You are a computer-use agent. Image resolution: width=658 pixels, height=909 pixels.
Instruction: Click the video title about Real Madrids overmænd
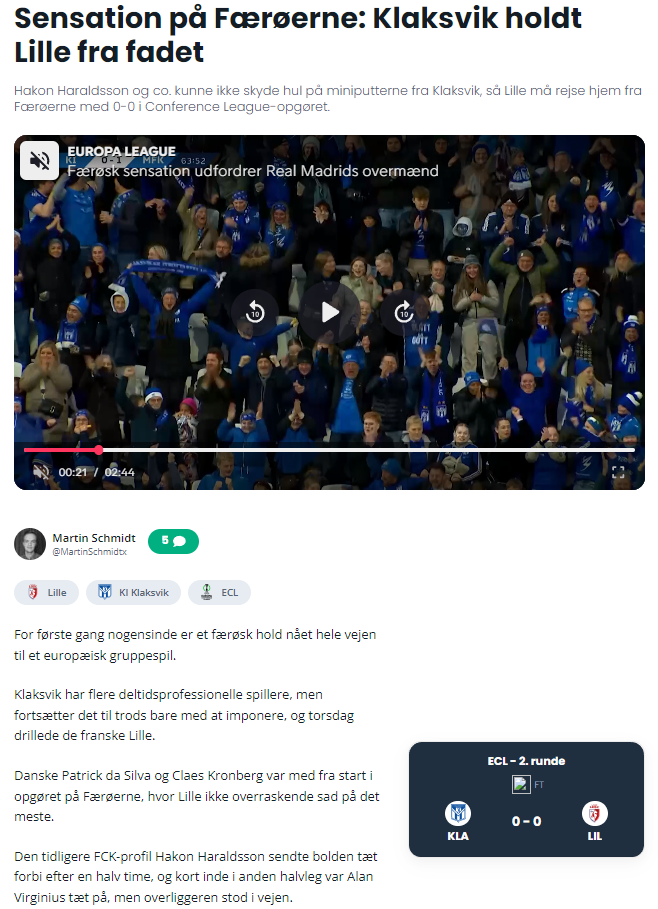[252, 171]
